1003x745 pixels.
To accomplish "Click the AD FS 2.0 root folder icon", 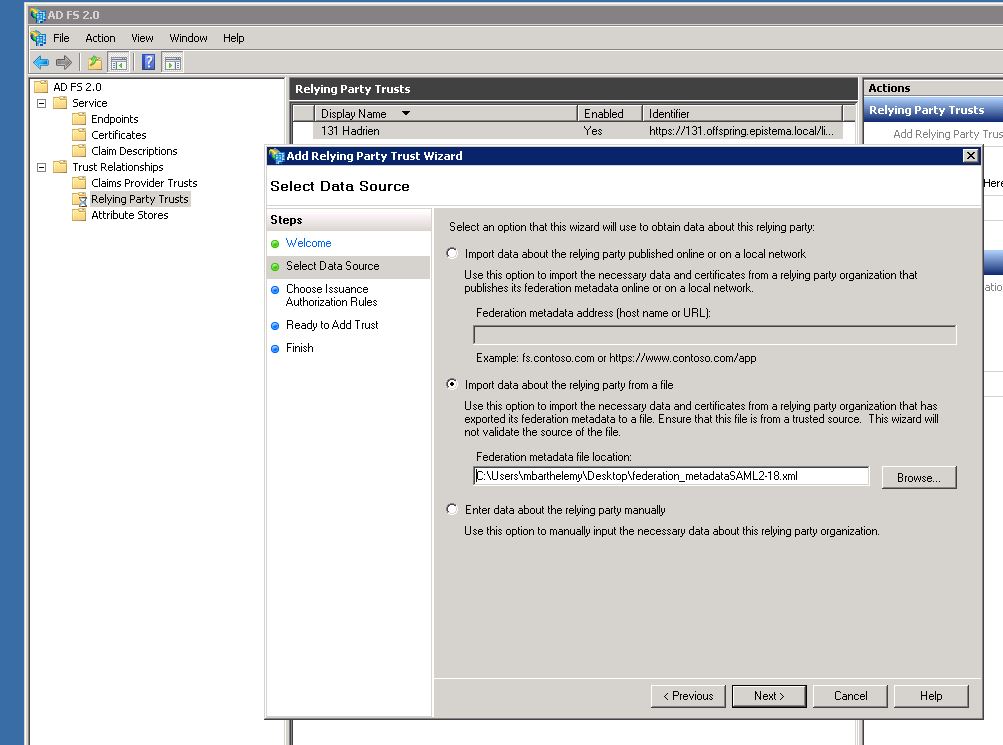I will click(x=42, y=87).
